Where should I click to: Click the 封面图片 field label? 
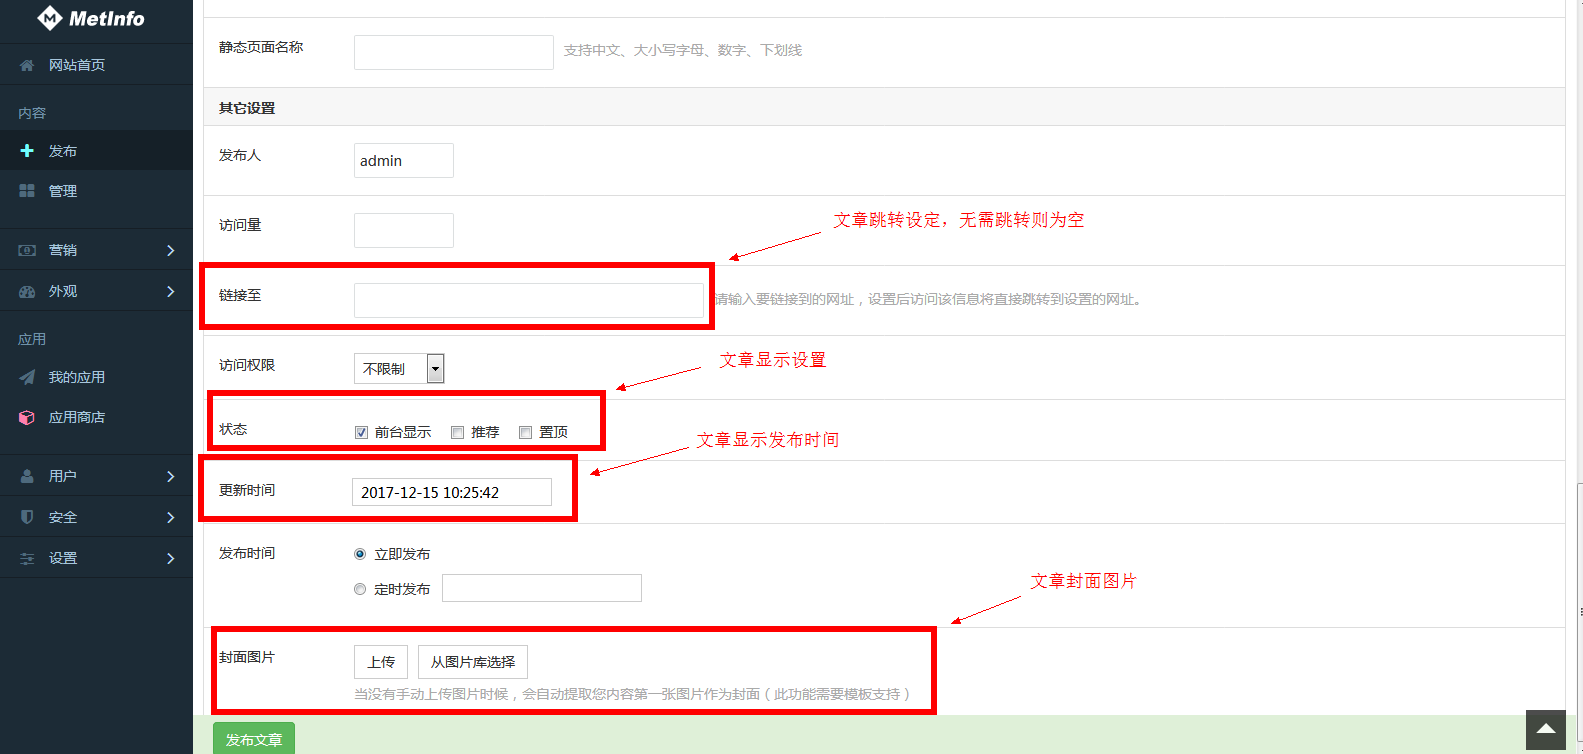(x=247, y=657)
